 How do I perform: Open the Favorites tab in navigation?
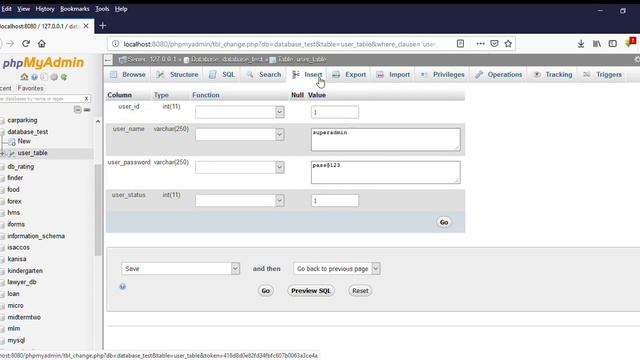(31, 88)
